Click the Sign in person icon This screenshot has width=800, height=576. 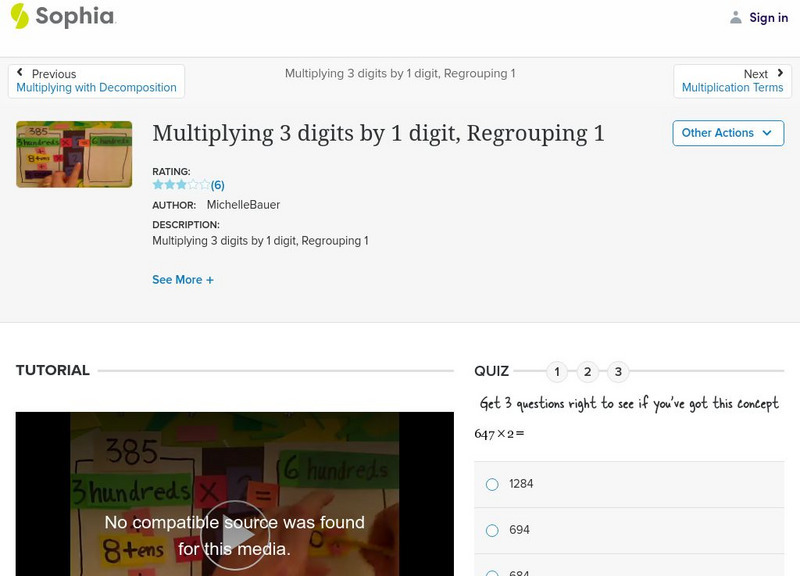pos(735,17)
